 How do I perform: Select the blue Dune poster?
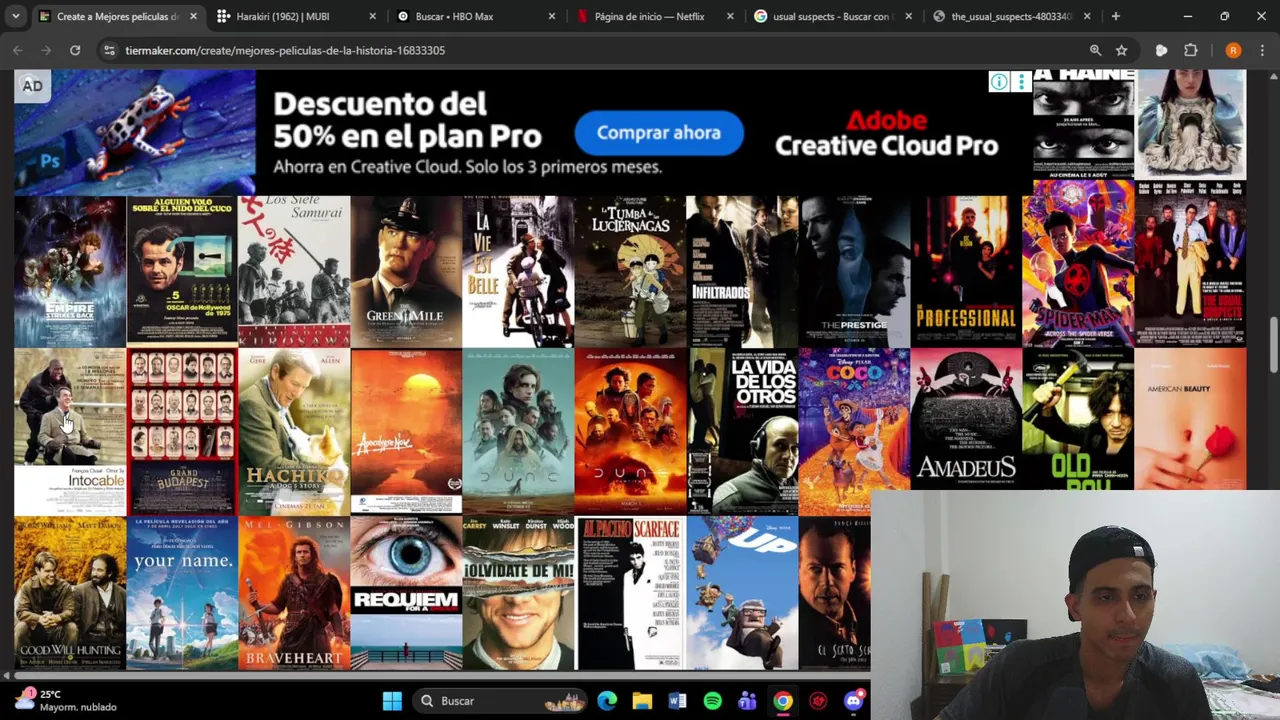pyautogui.click(x=518, y=432)
